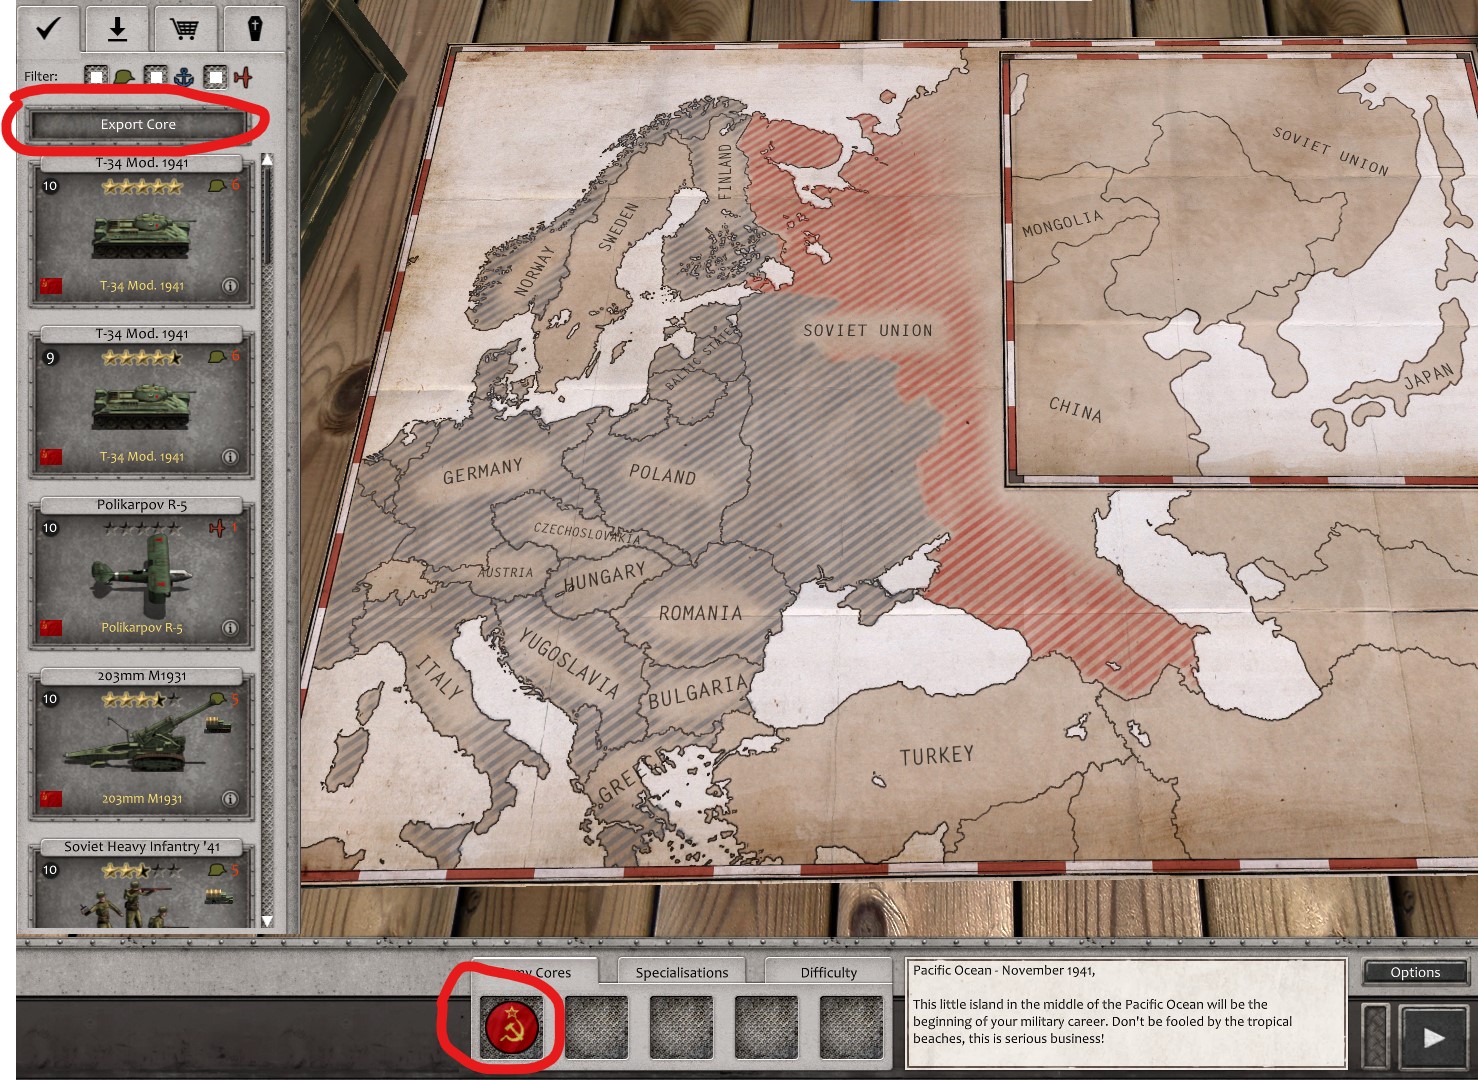Click the JAPAN label on the inset map

(x=1429, y=377)
